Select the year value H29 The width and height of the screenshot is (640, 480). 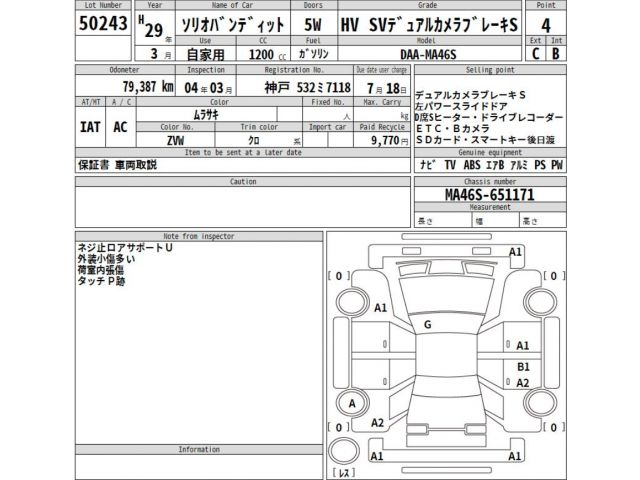coord(151,27)
